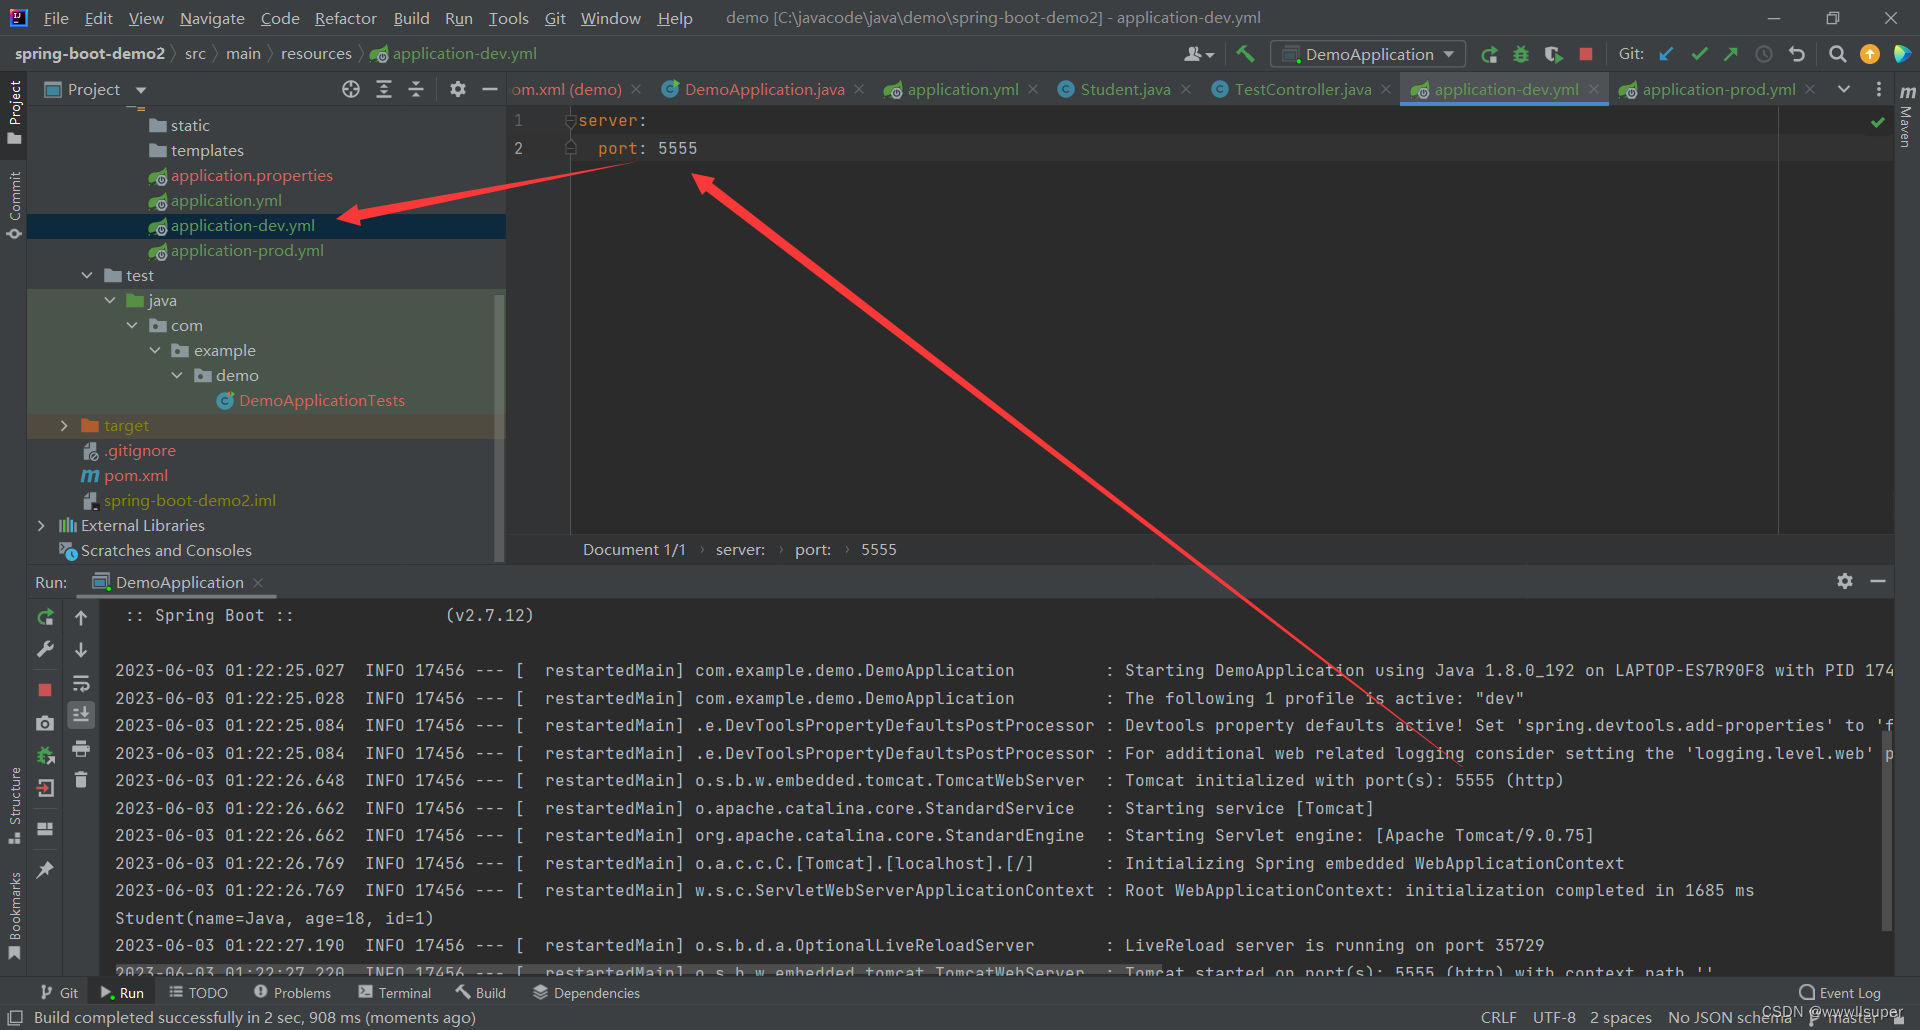Collapse the java folder under test
1920x1030 pixels.
click(x=110, y=300)
